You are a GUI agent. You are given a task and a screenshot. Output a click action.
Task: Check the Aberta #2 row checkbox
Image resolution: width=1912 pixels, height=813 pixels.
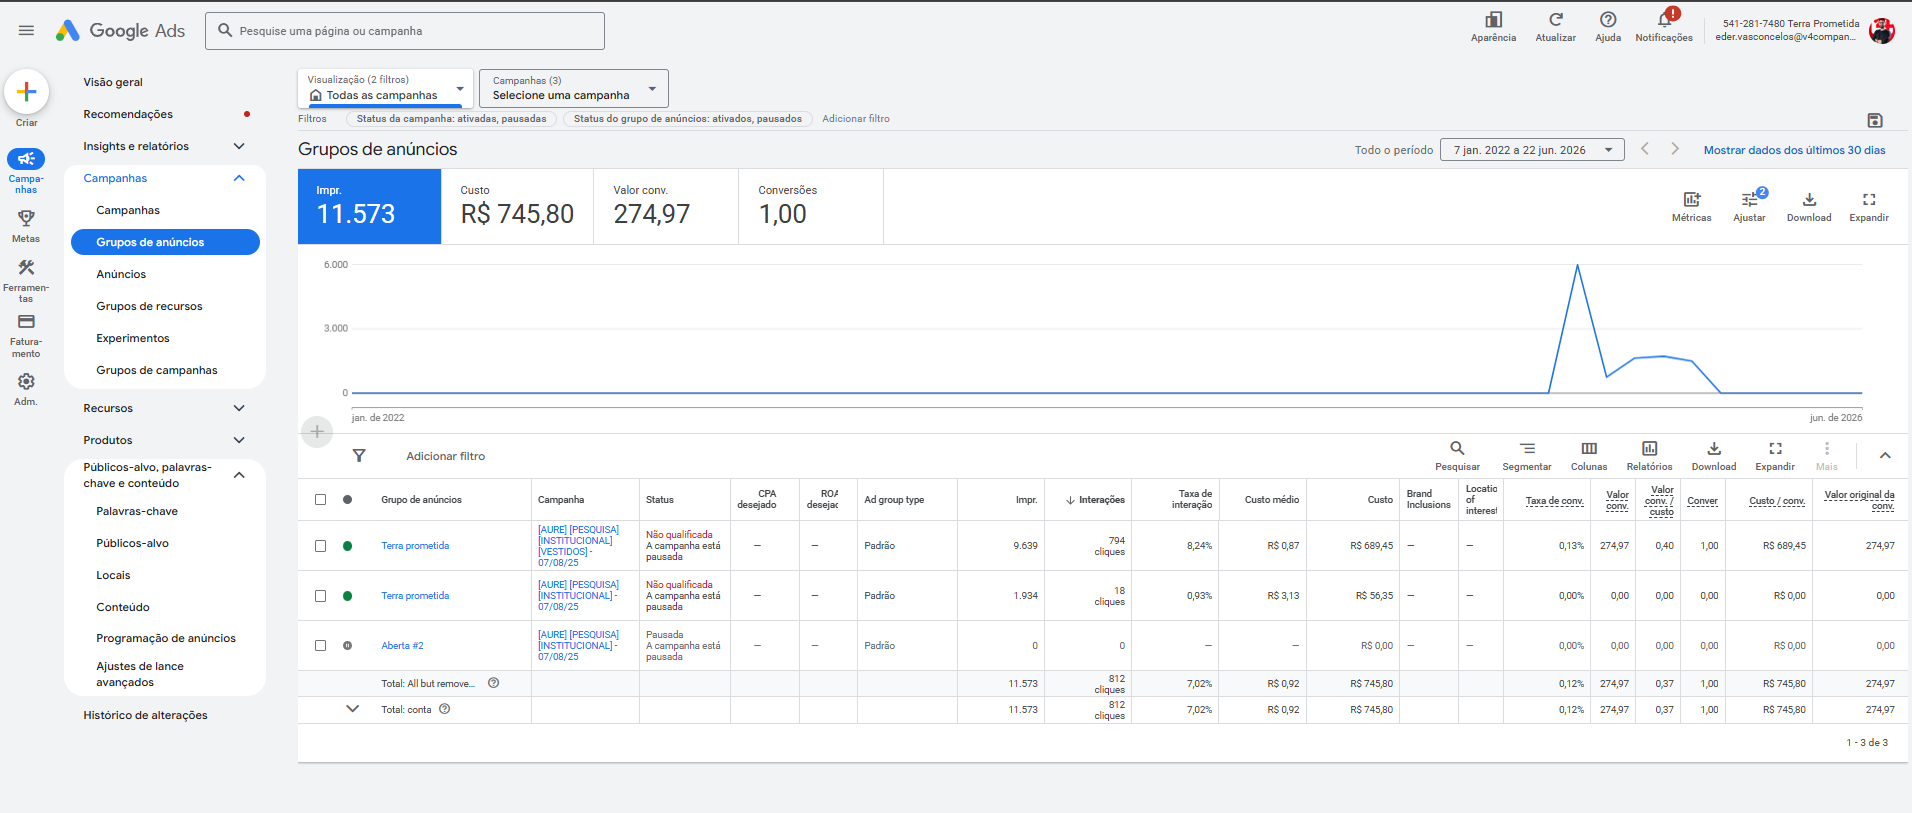[320, 646]
